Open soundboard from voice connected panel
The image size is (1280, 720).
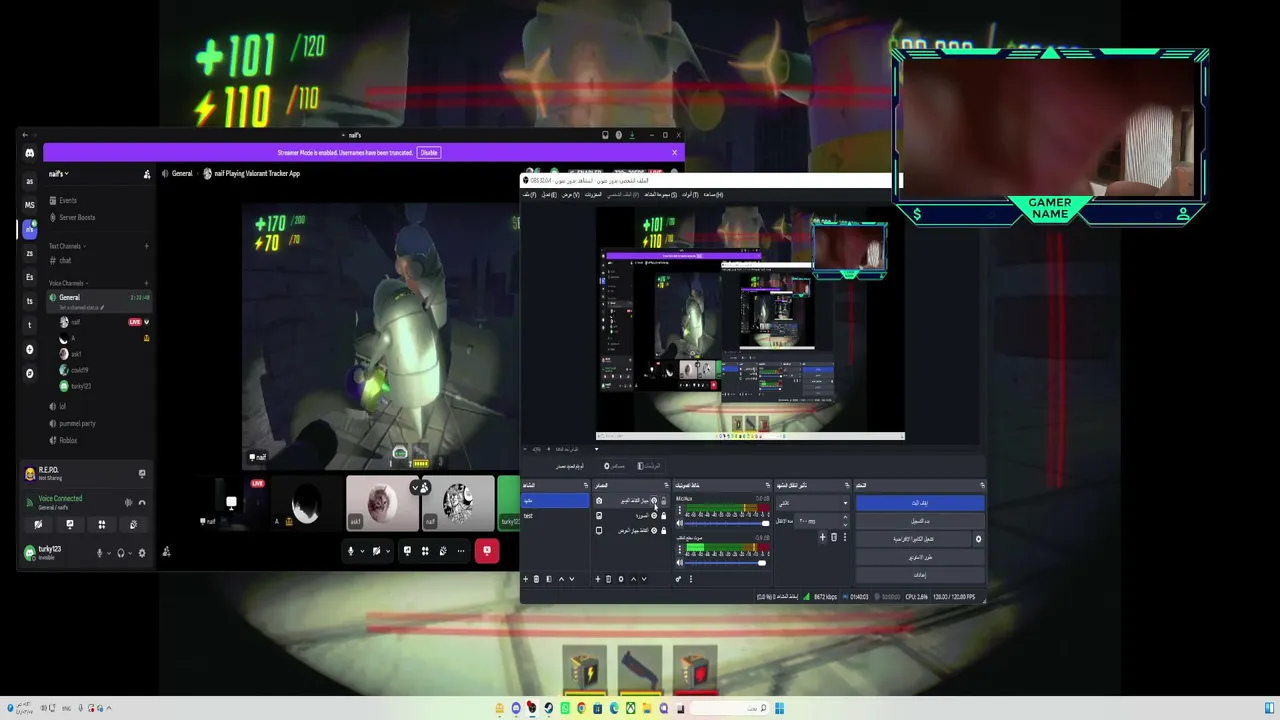(133, 524)
